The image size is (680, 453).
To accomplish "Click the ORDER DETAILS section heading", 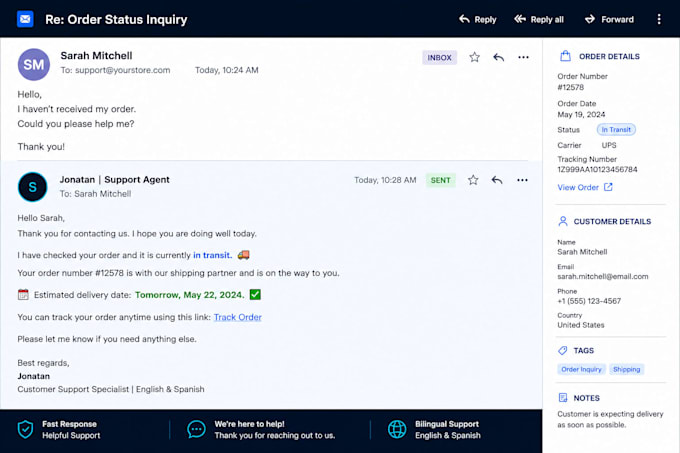I will (x=609, y=56).
